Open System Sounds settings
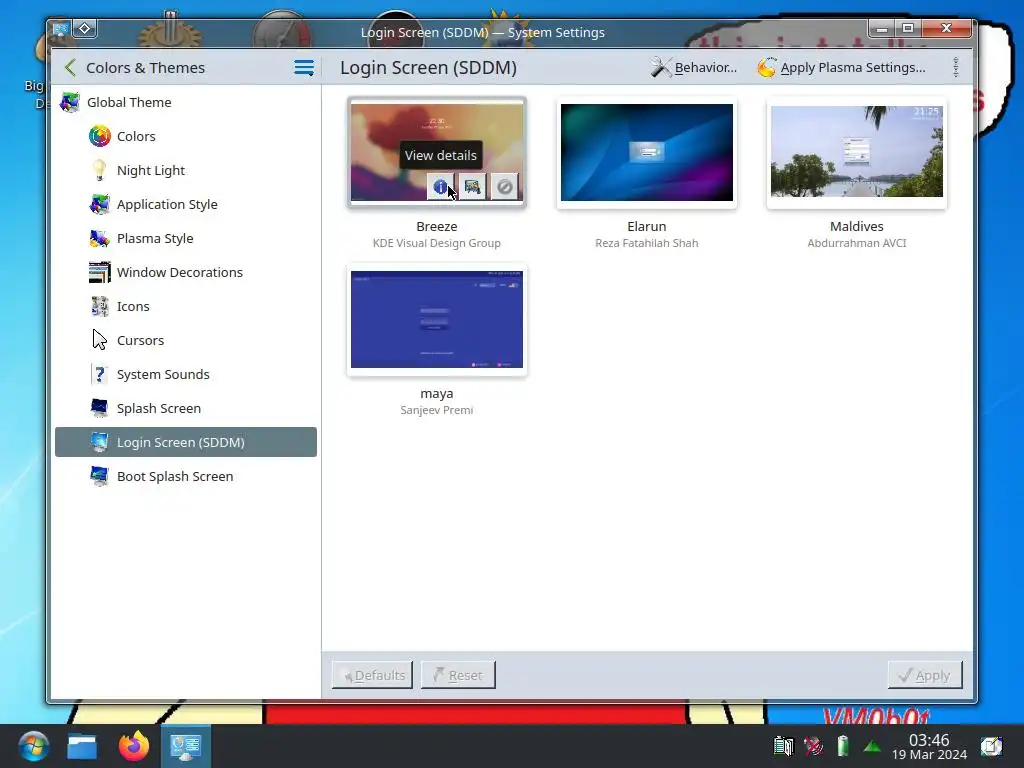 point(186,374)
